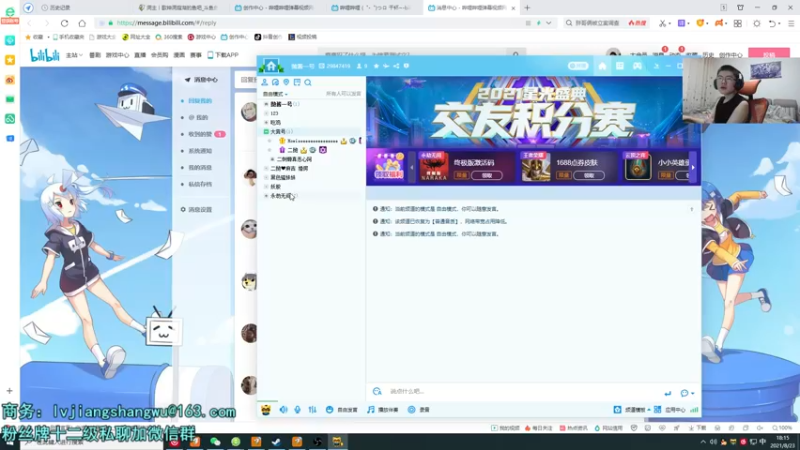Open 'My messages' in bilibili sidebar
Viewport: 800px width, 450px height.
coord(200,168)
